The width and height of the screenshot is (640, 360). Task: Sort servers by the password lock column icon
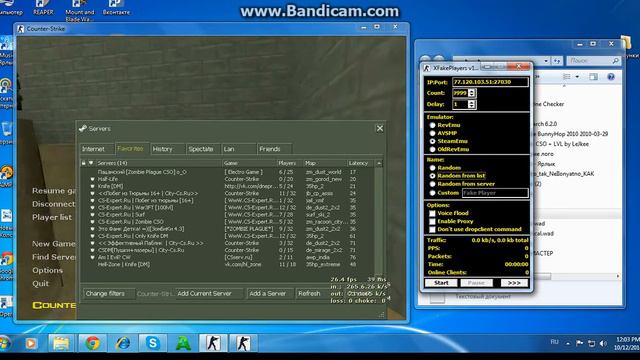(x=84, y=163)
